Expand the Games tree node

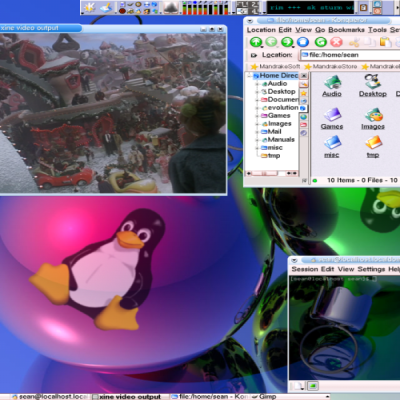(257, 116)
